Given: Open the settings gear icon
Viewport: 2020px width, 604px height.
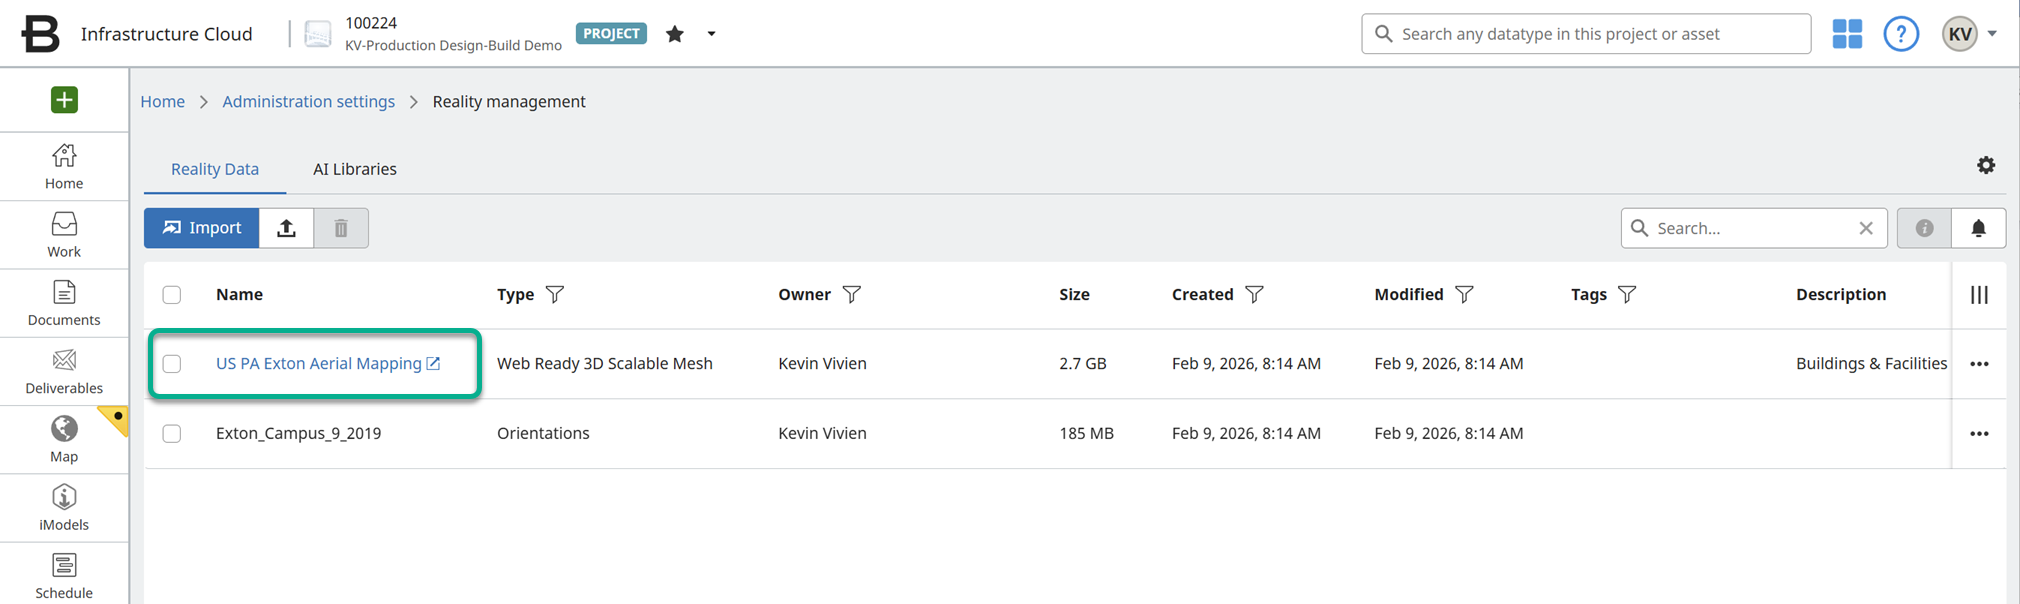Looking at the screenshot, I should [1985, 166].
